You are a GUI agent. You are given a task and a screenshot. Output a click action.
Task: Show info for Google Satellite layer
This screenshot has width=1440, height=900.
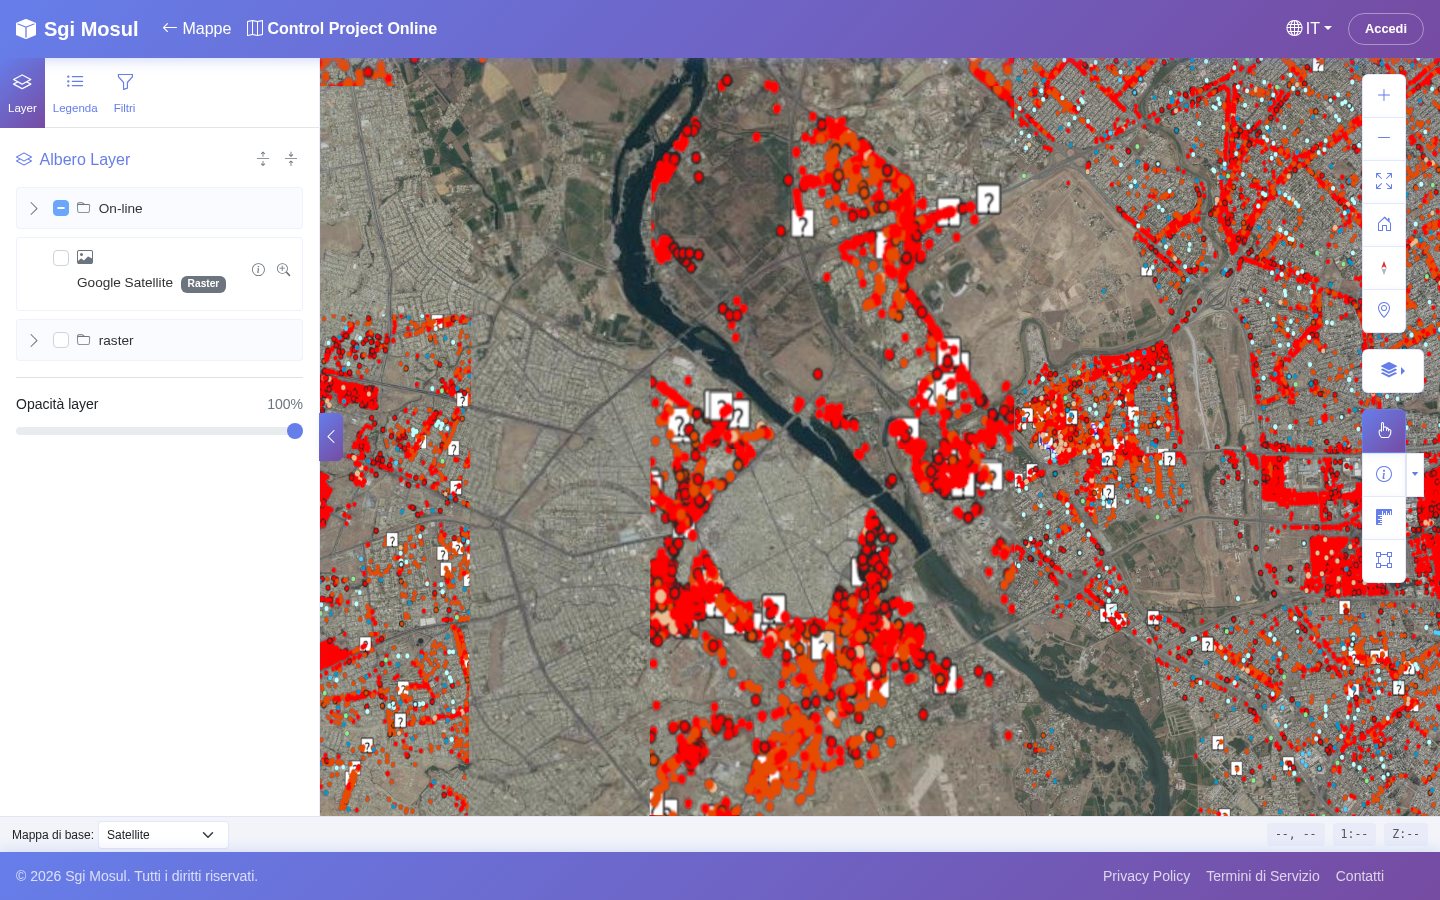[x=258, y=270]
